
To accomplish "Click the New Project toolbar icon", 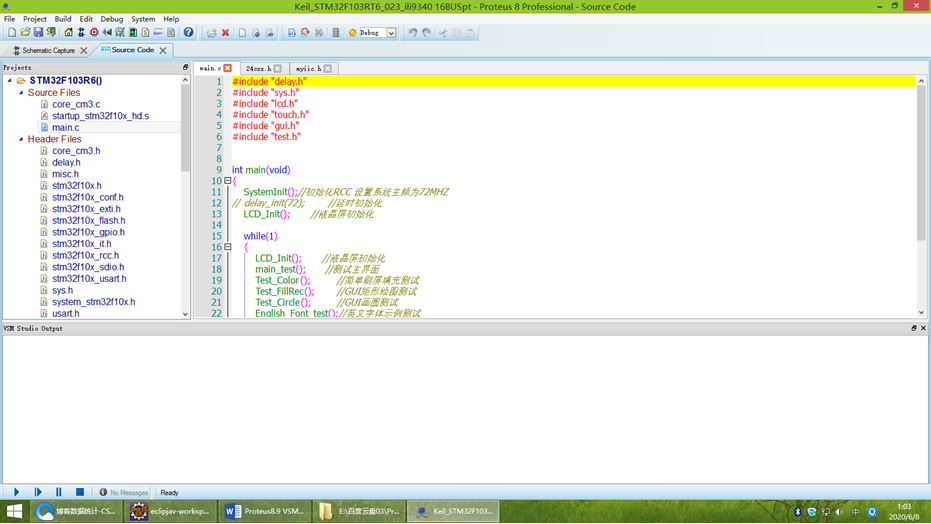I will (12, 33).
